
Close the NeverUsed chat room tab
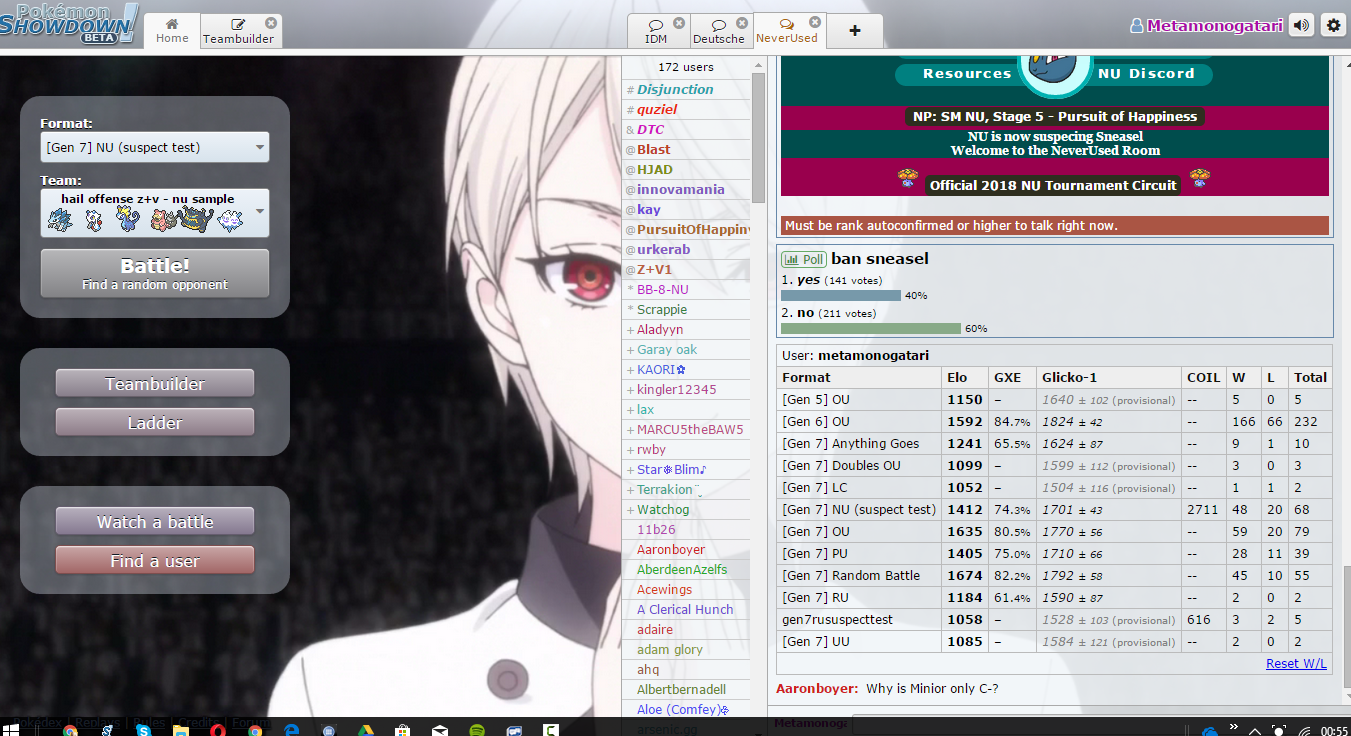click(814, 22)
